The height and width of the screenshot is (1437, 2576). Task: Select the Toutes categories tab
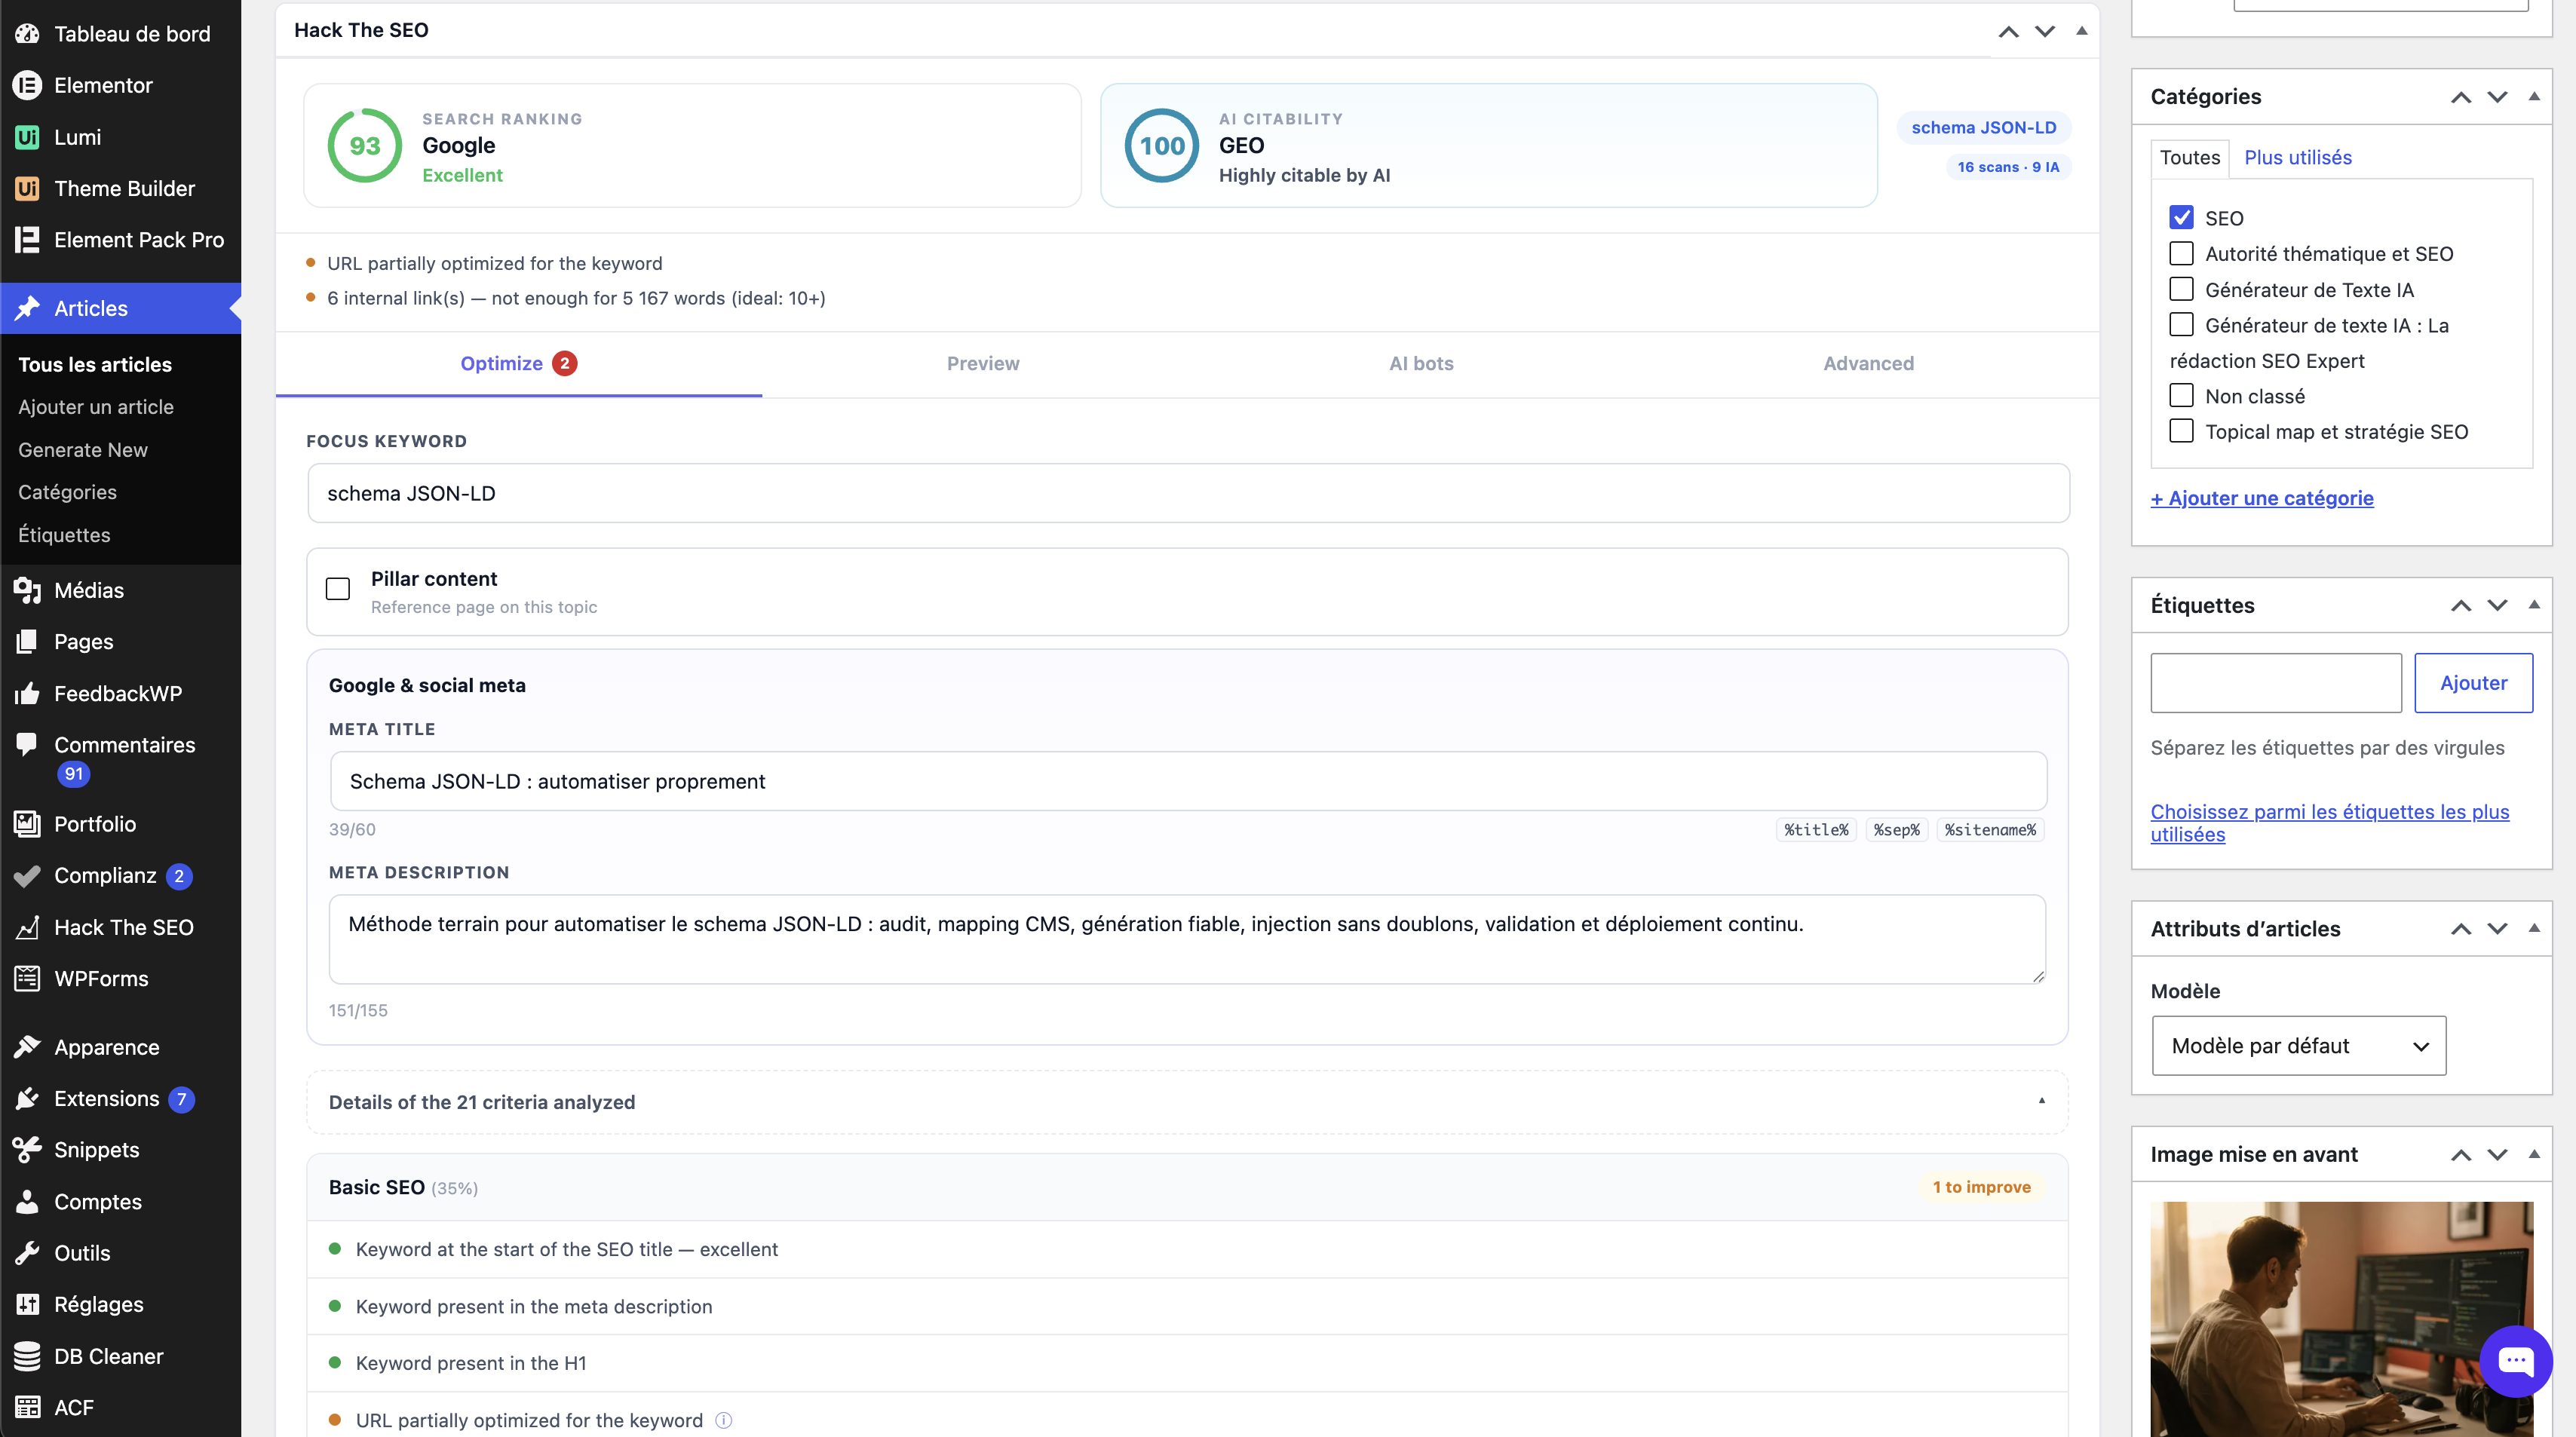(2189, 158)
